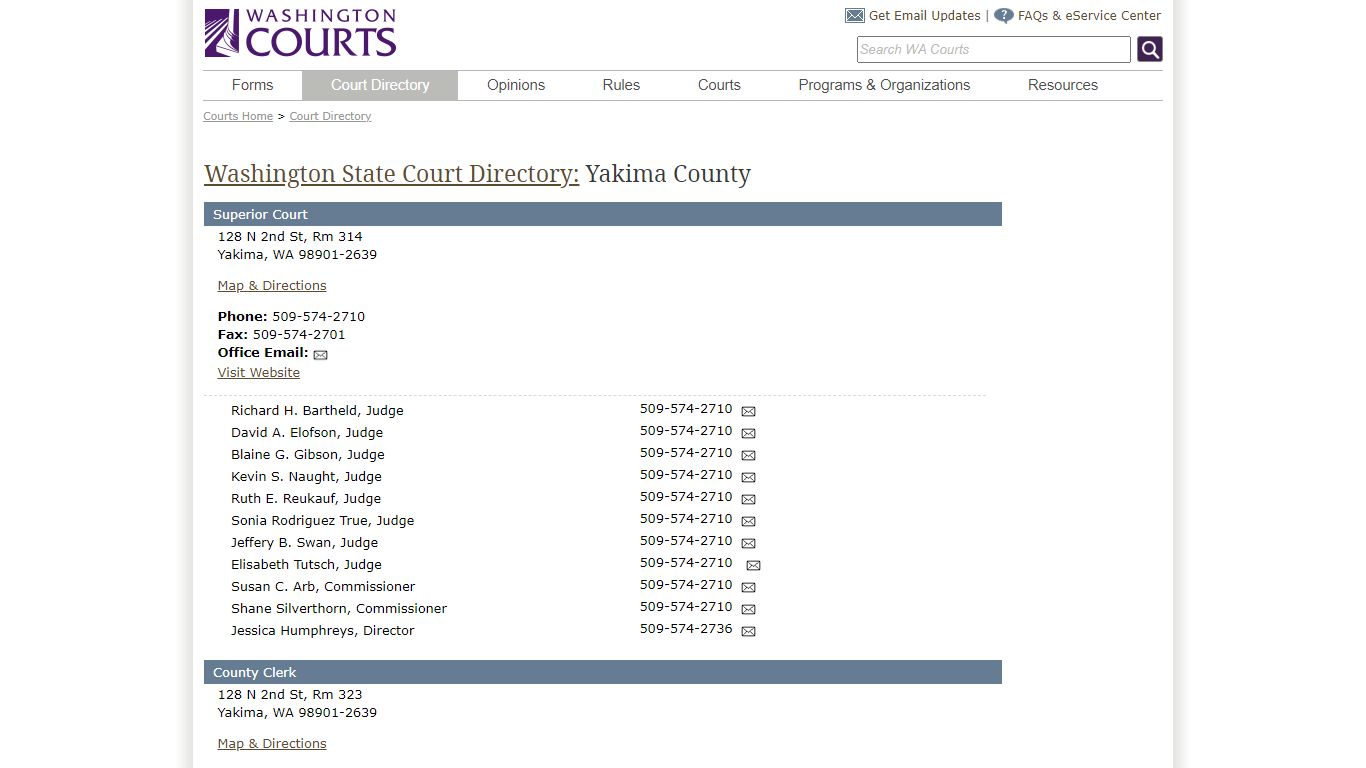This screenshot has width=1366, height=768.
Task: Select the County Clerk section header
Action: (603, 672)
